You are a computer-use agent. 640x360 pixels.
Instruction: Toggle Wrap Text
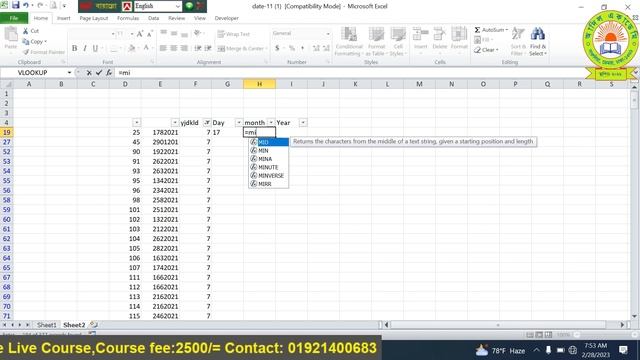click(233, 34)
